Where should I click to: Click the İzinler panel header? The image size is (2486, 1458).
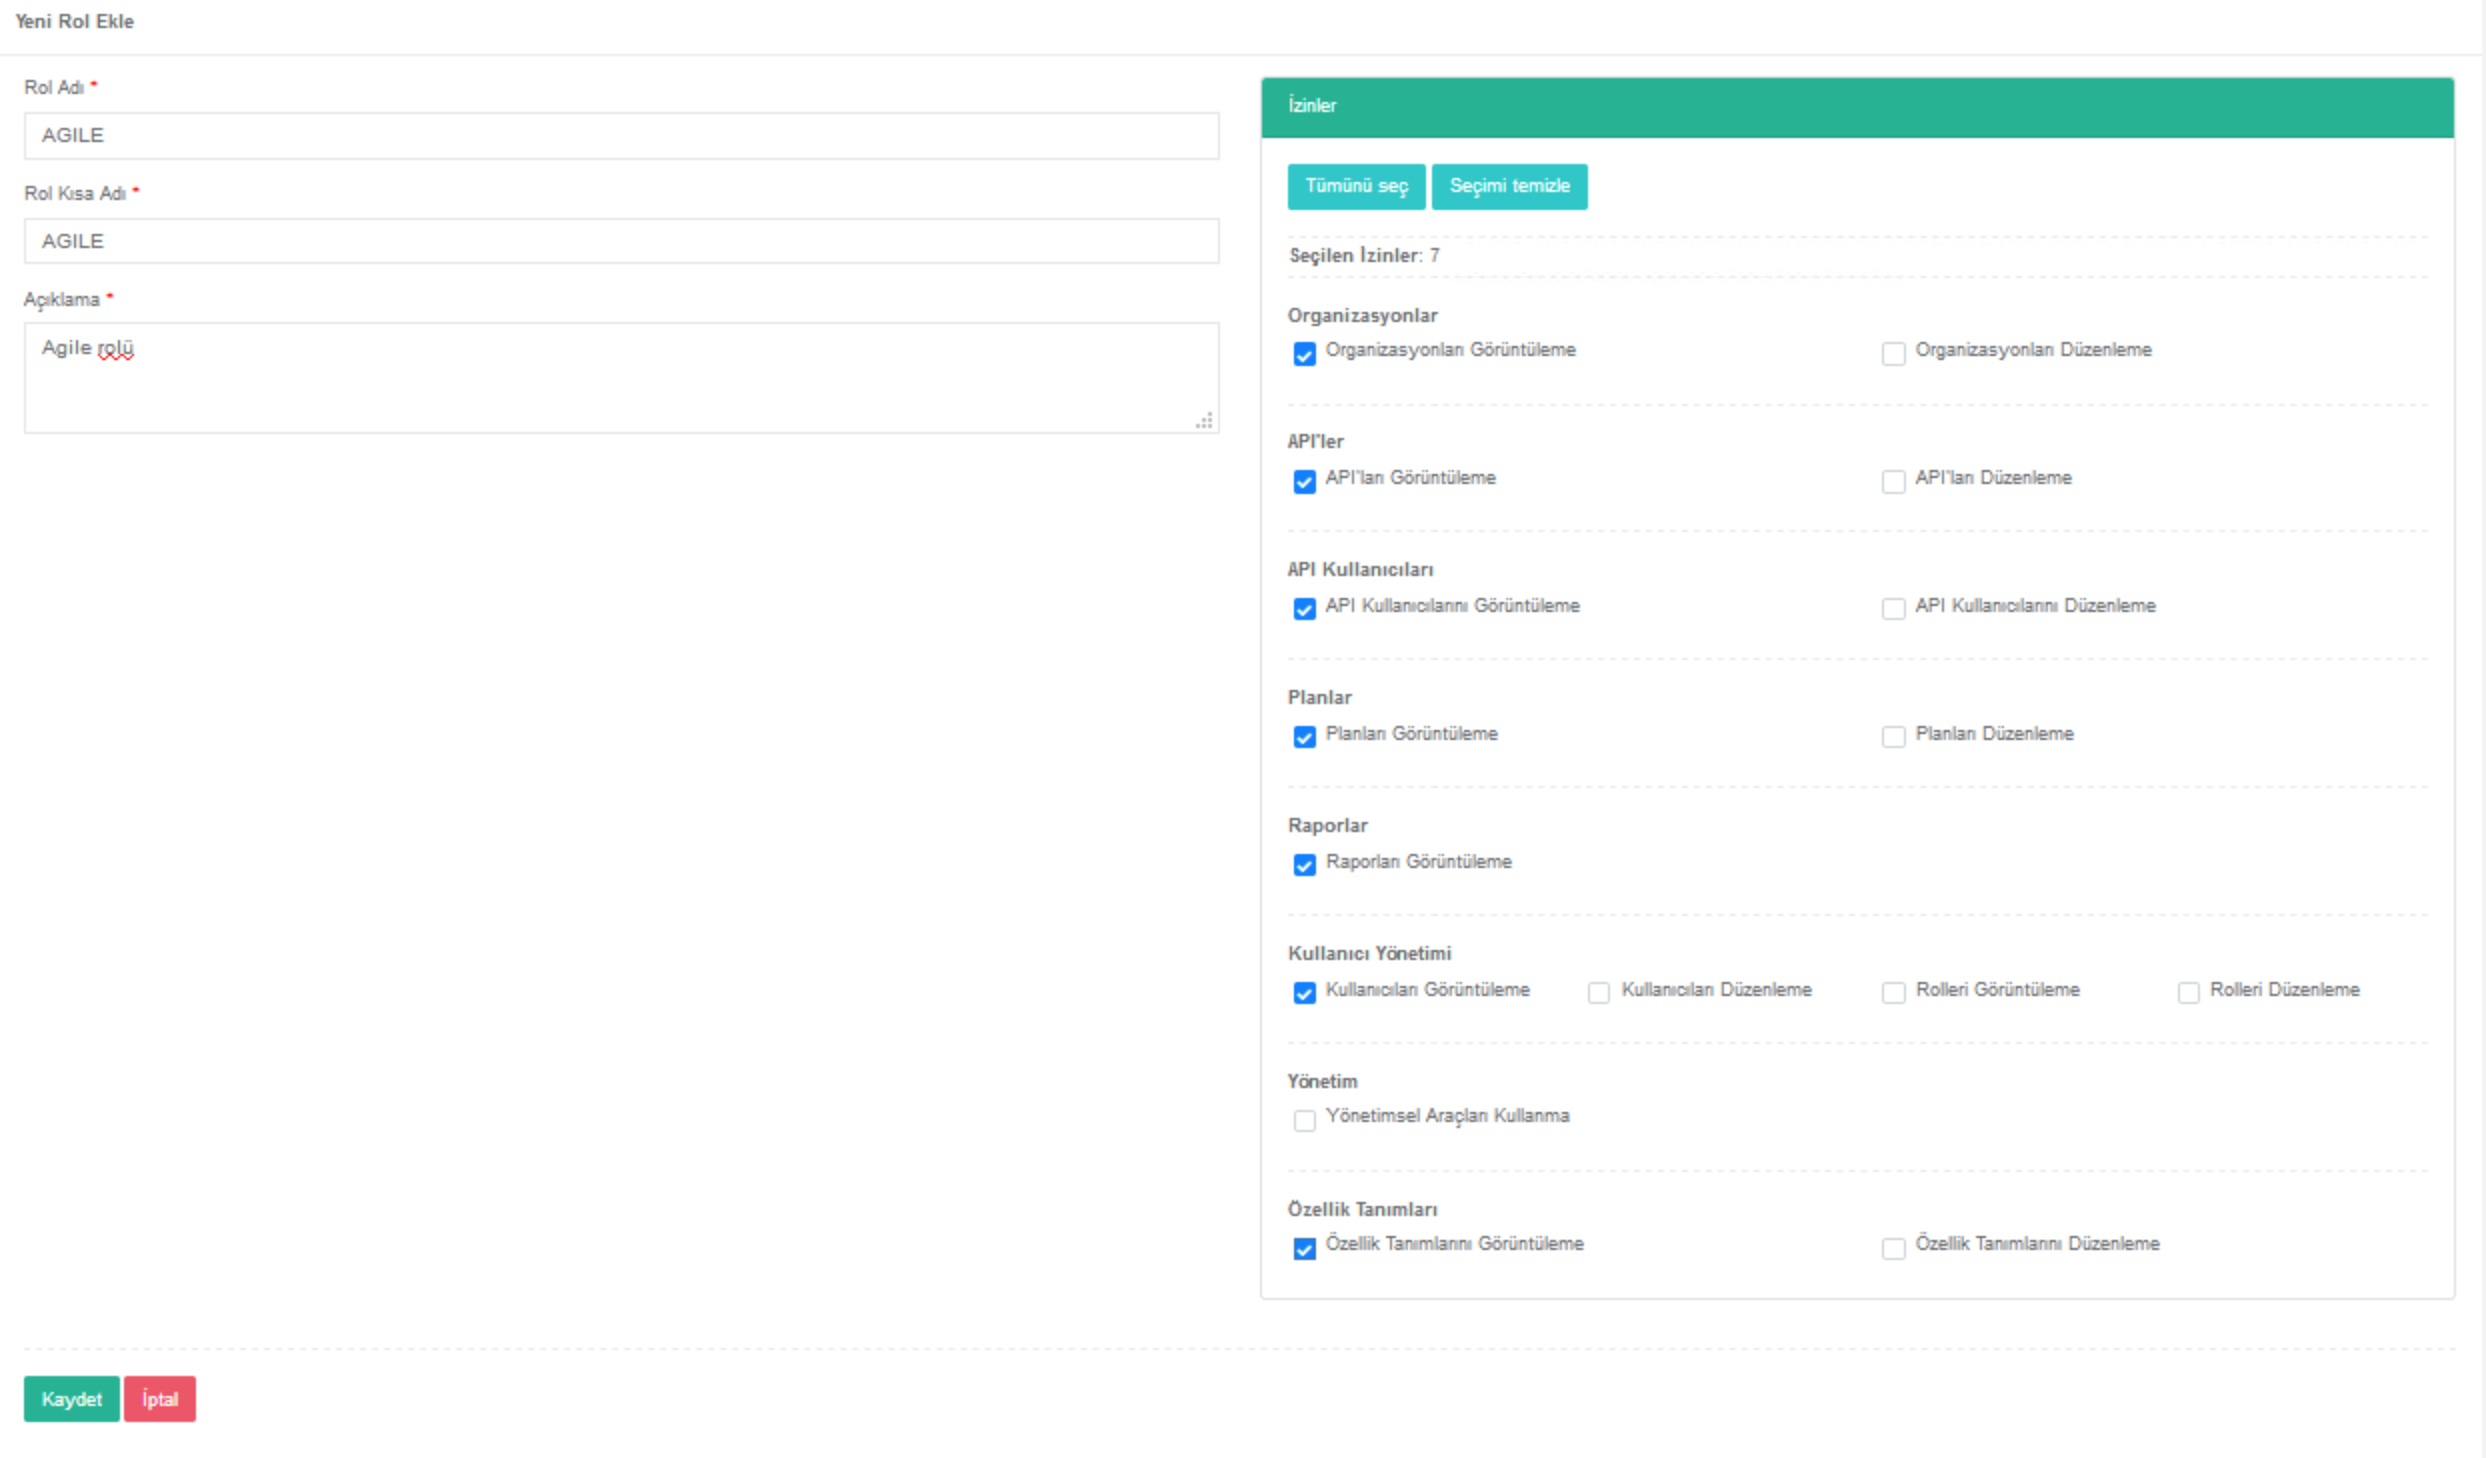[x=1857, y=106]
